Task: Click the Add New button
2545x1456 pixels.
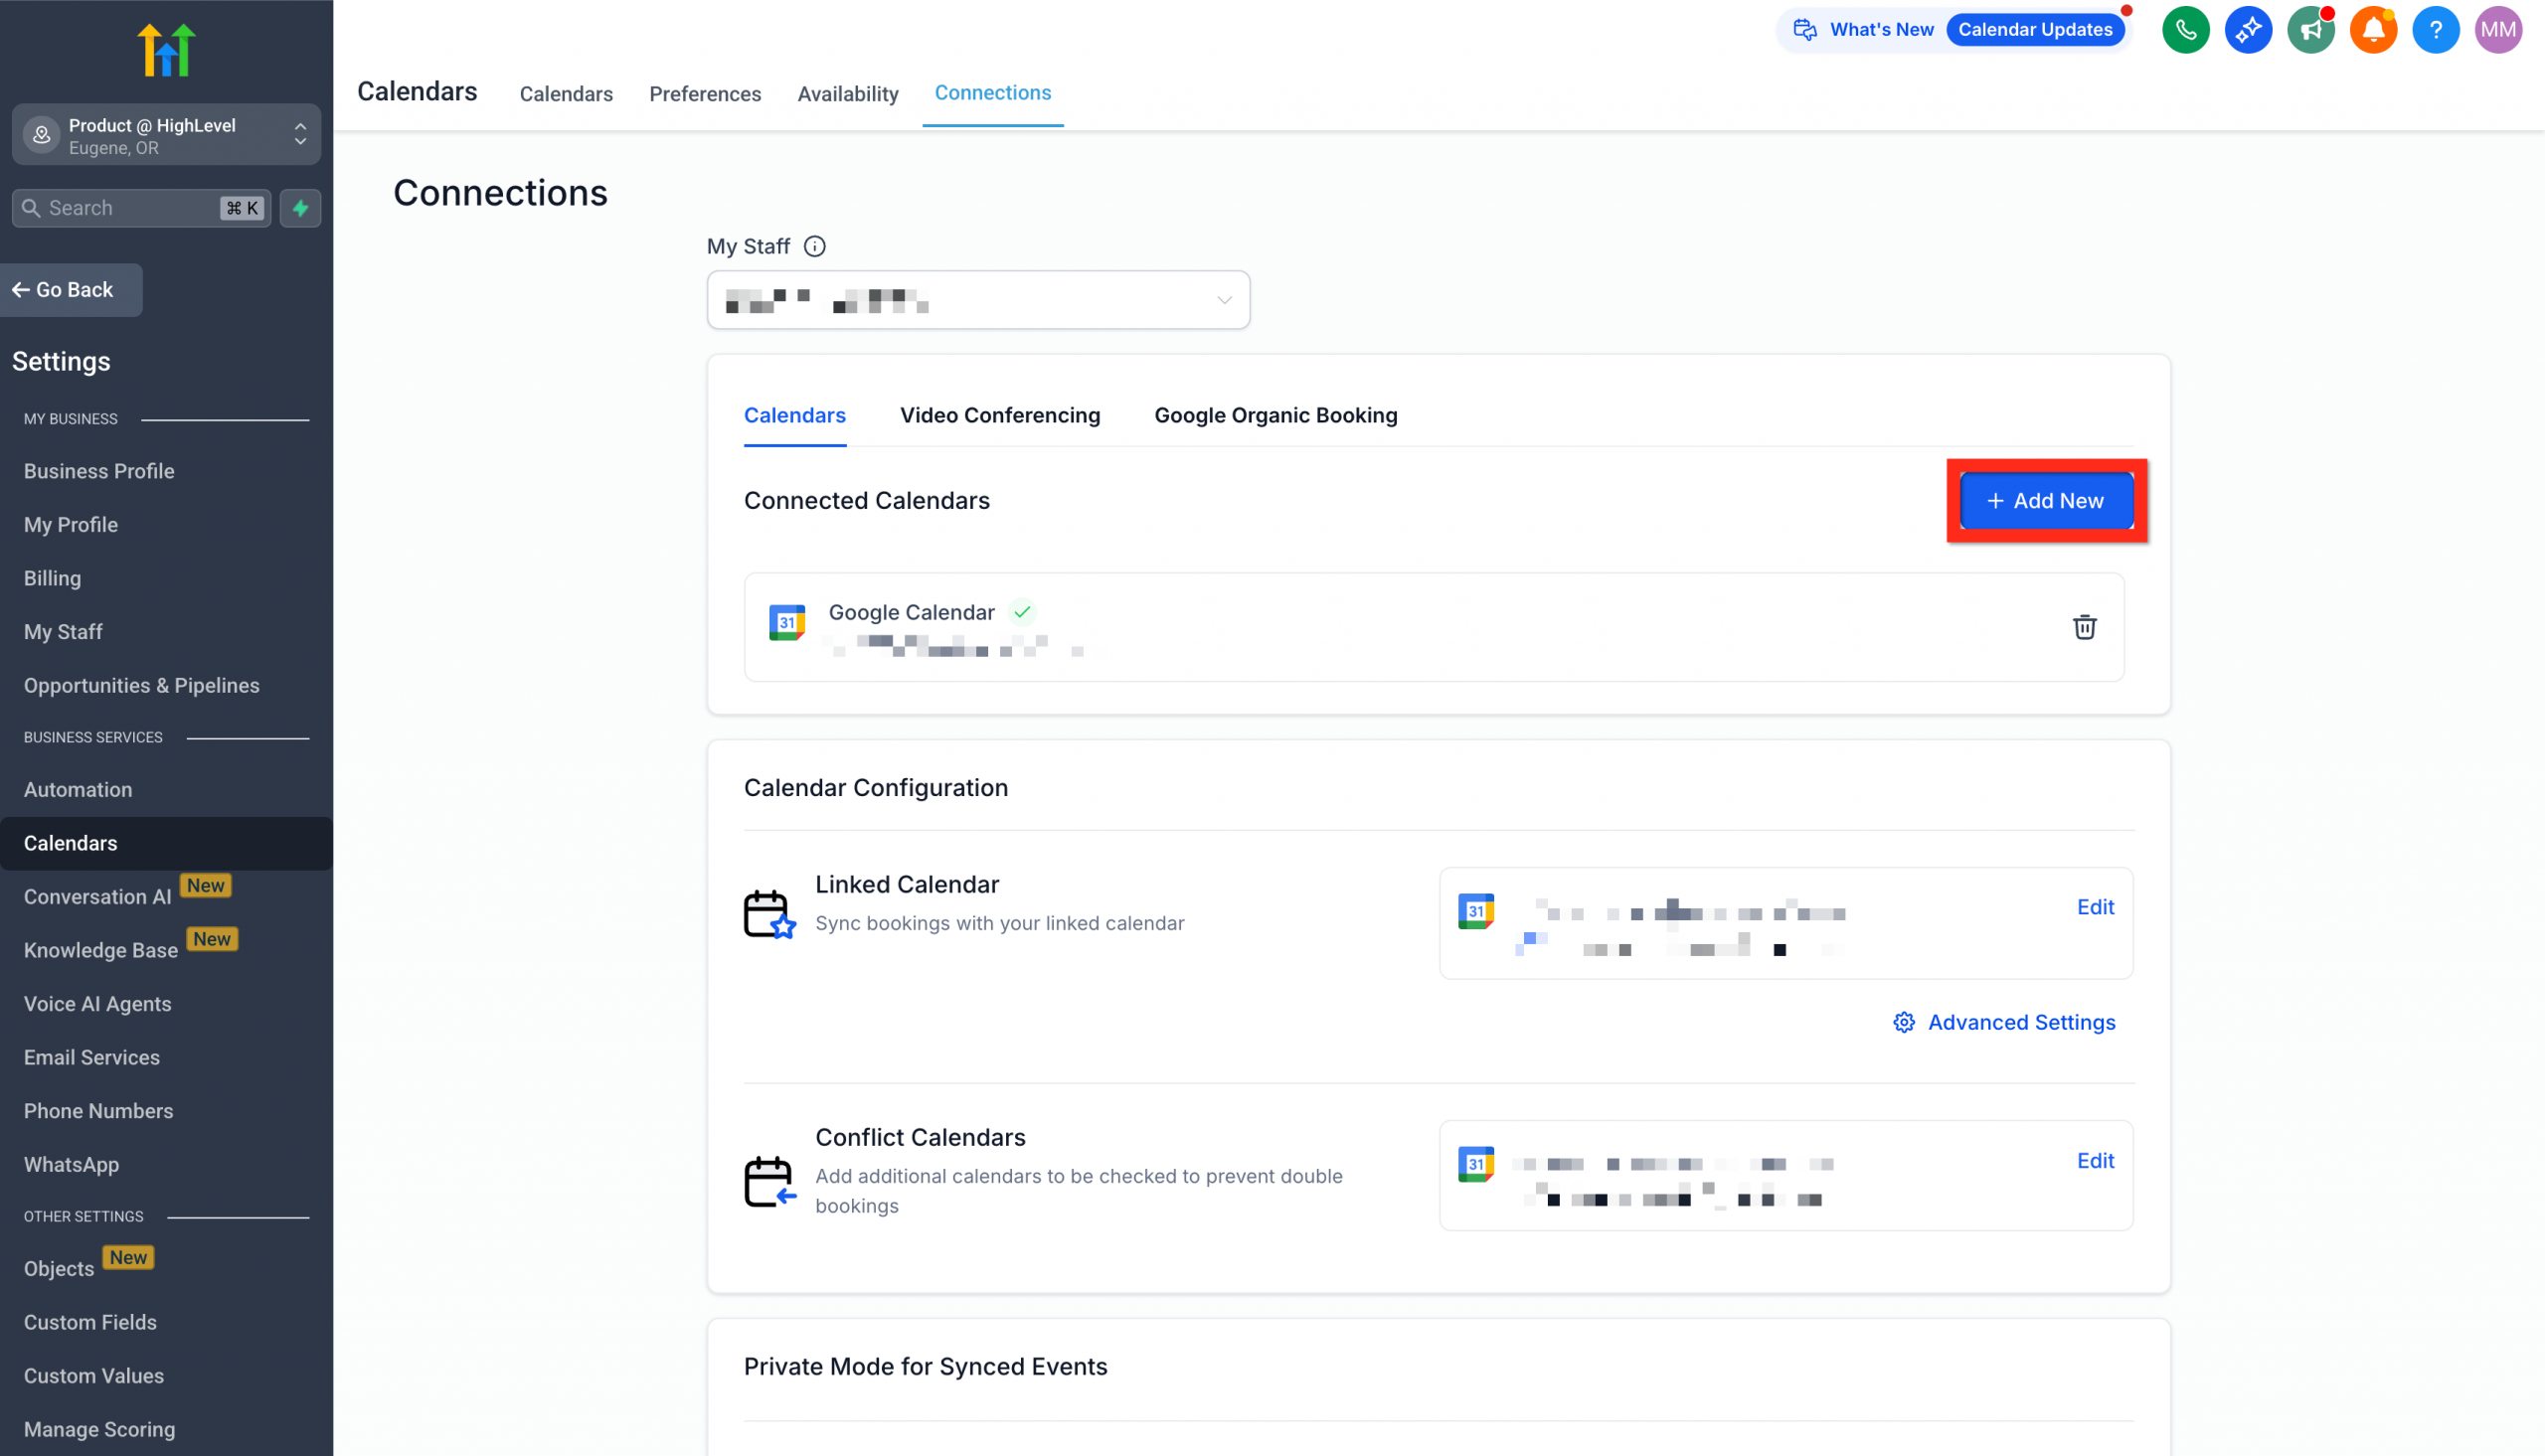Action: 2046,501
